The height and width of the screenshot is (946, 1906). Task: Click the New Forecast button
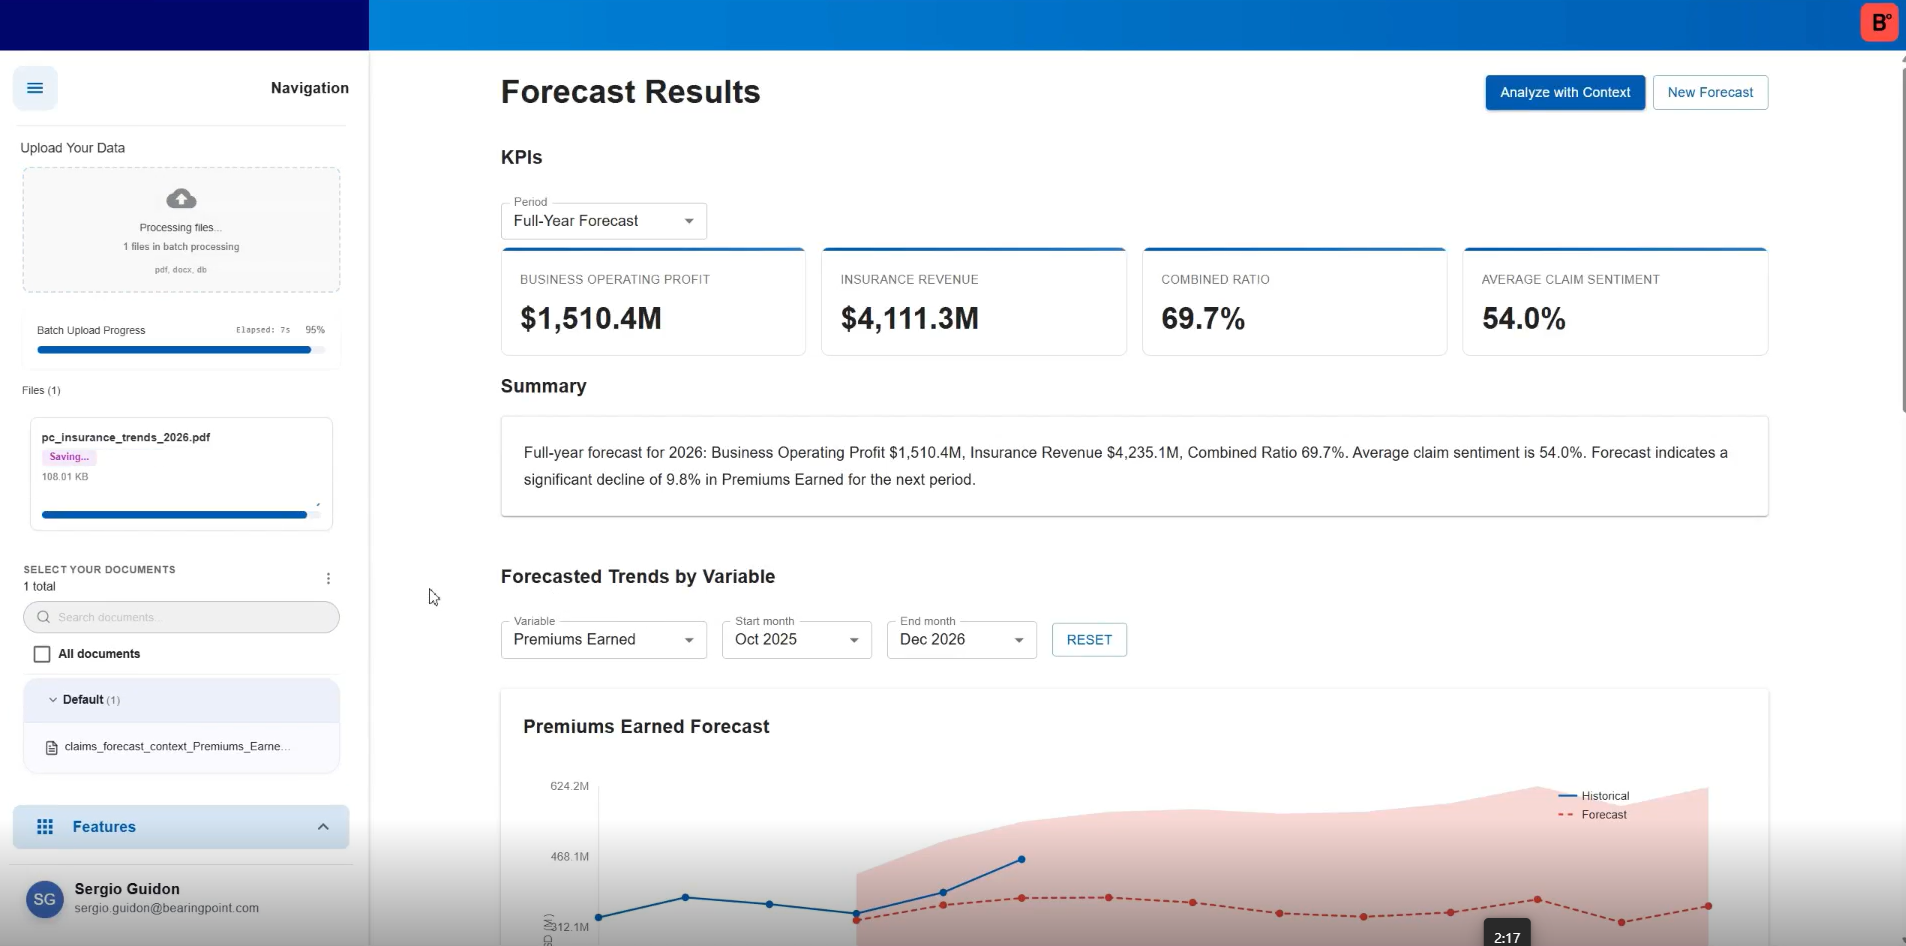coord(1709,93)
